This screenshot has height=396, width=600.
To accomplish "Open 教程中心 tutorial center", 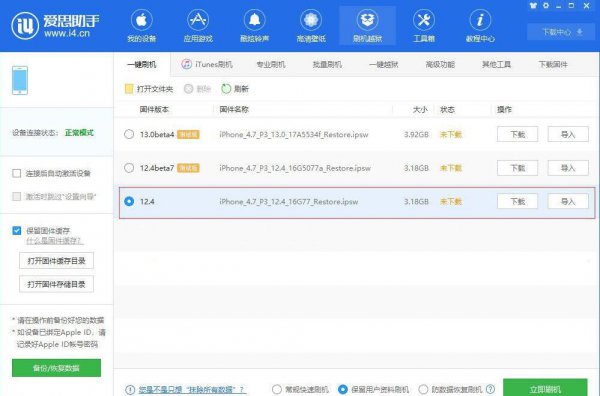I will (480, 26).
